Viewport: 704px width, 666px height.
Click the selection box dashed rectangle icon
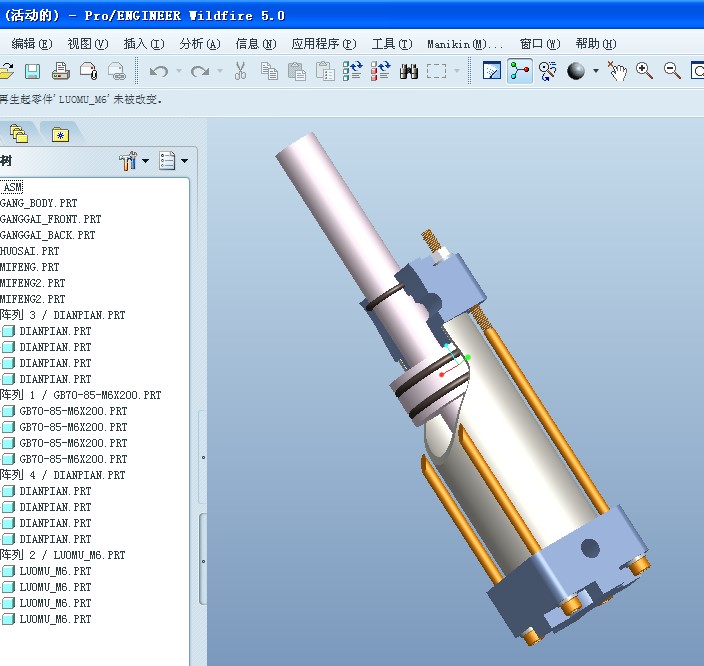[436, 71]
